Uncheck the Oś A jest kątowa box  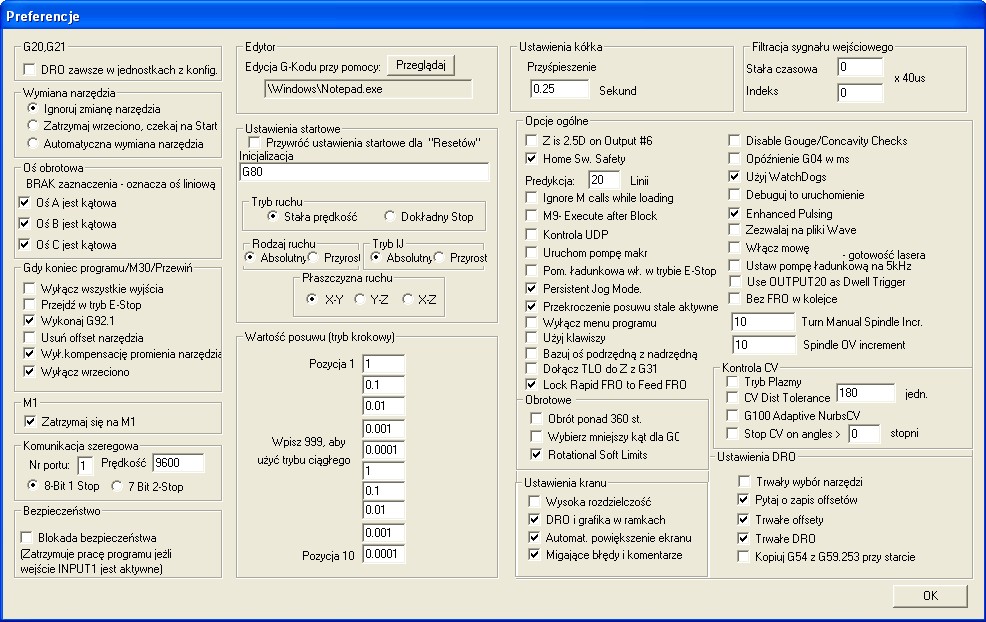pyautogui.click(x=25, y=203)
